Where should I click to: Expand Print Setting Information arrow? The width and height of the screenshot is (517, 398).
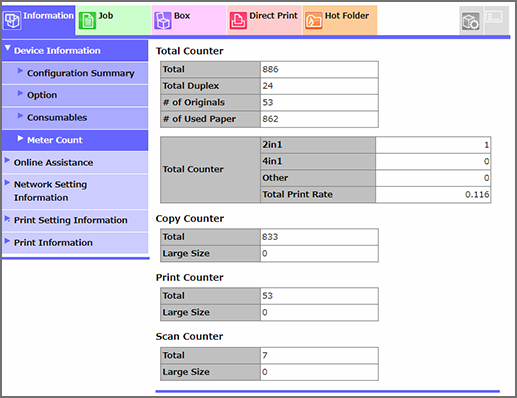coord(7,218)
